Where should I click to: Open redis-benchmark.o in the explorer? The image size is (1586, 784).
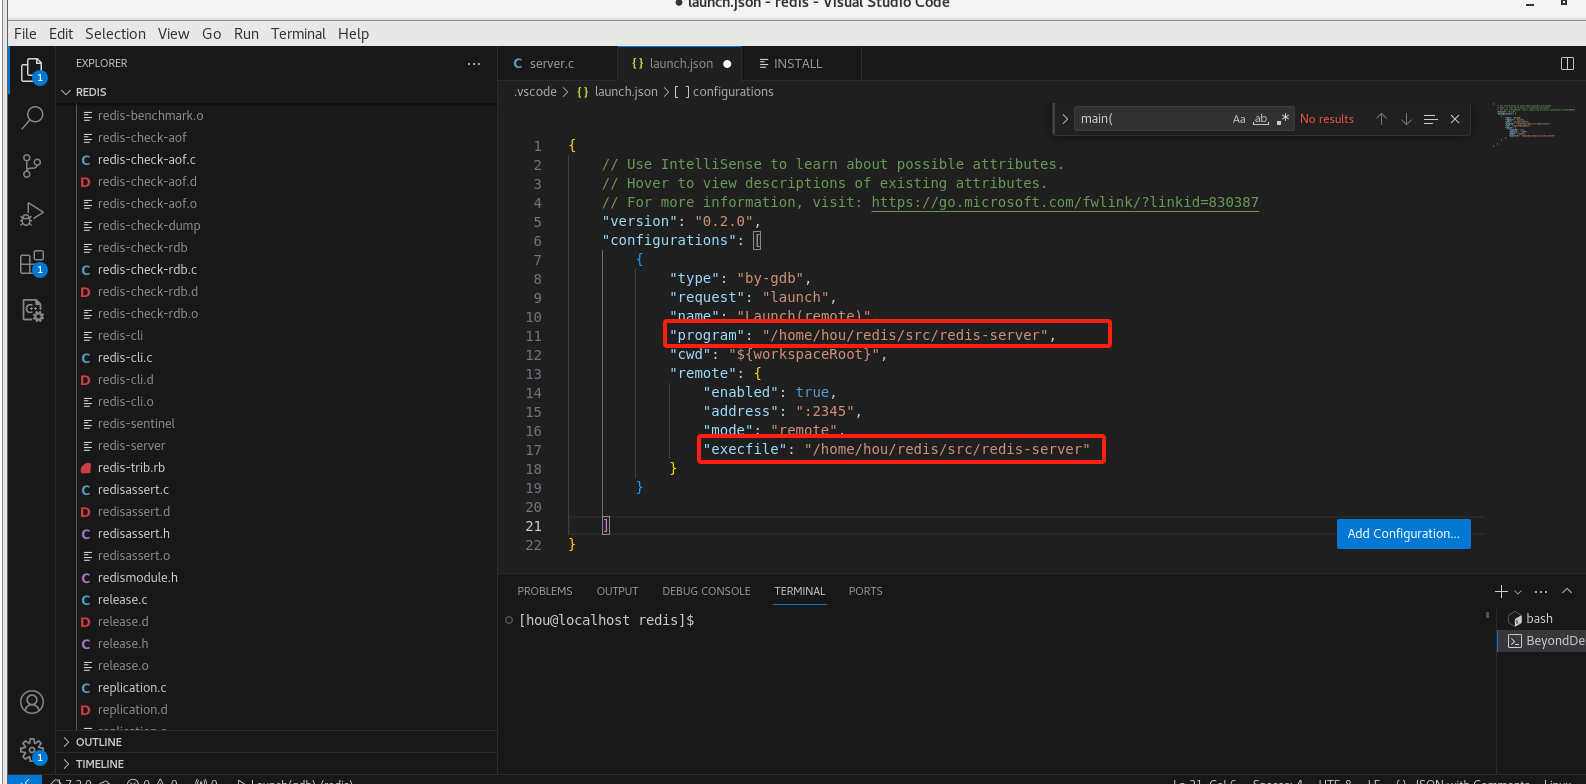click(150, 115)
